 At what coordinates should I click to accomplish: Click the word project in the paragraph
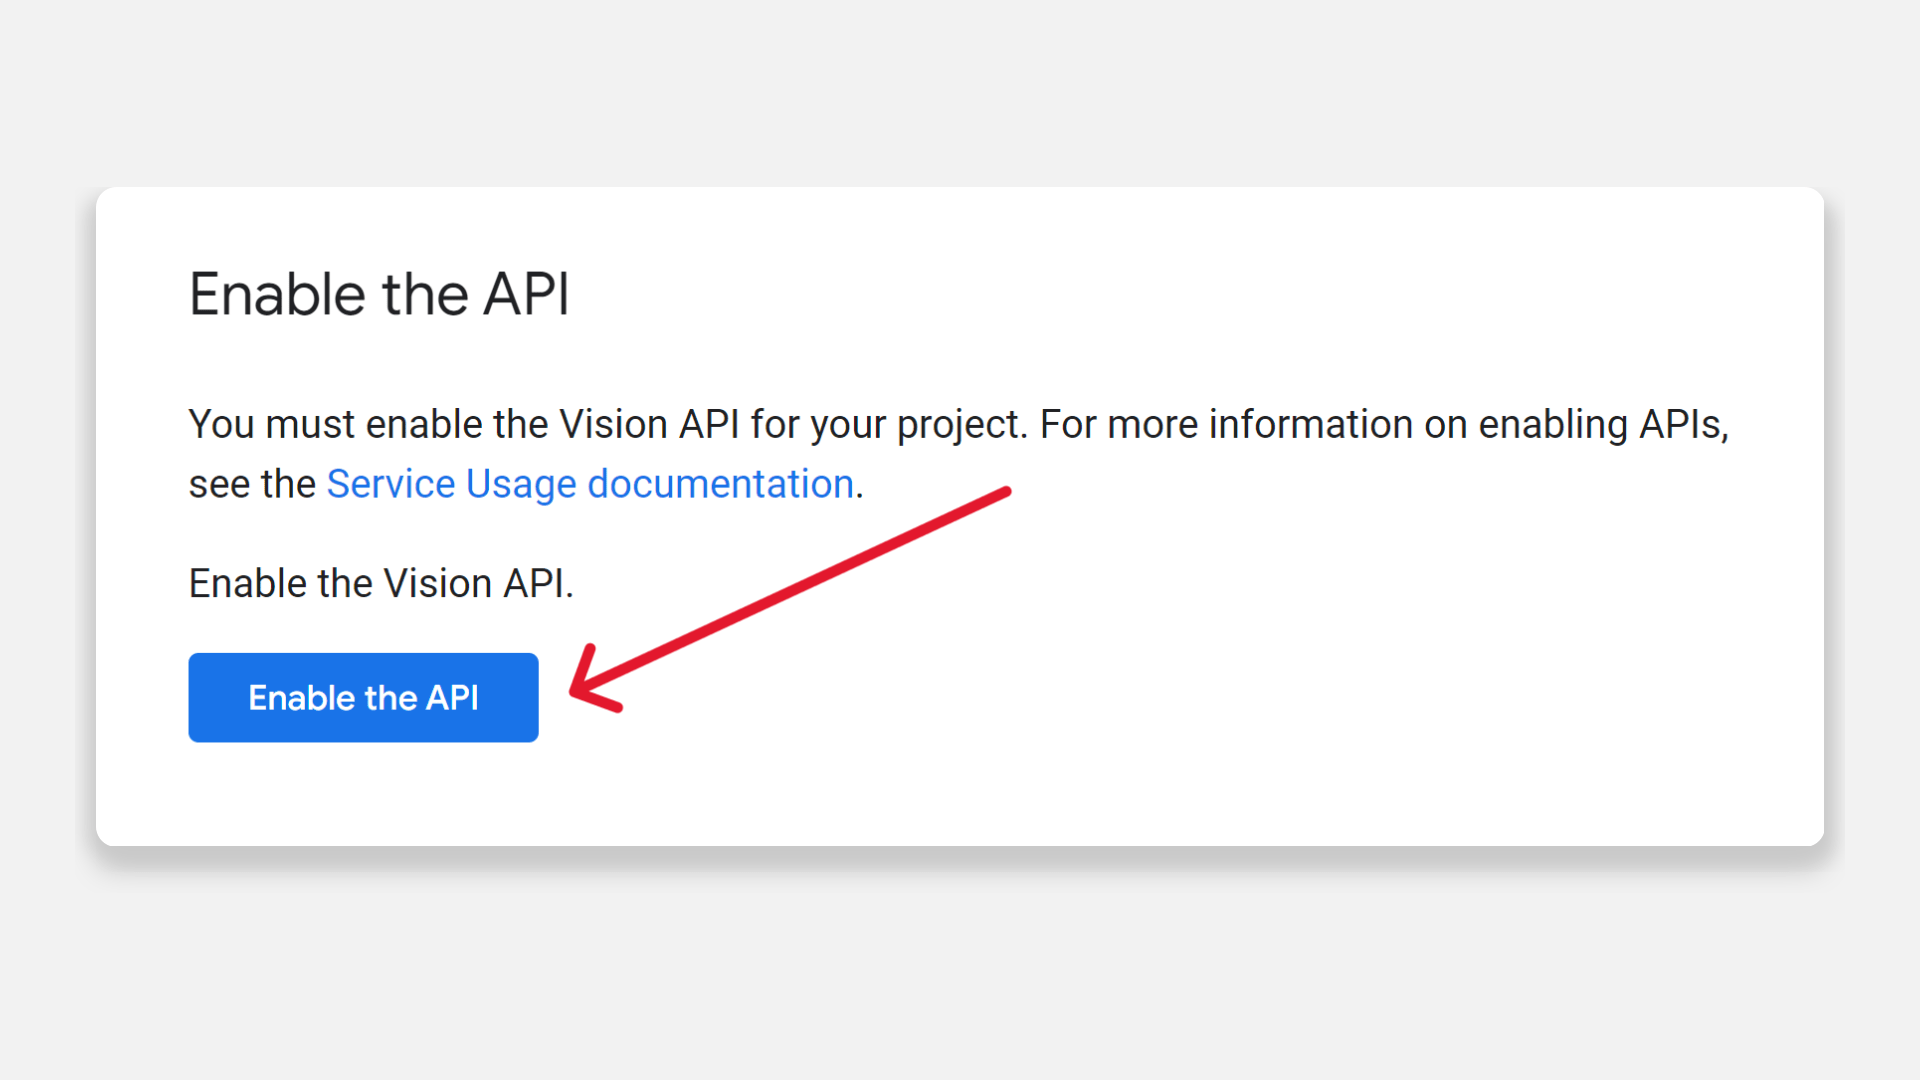coord(957,426)
